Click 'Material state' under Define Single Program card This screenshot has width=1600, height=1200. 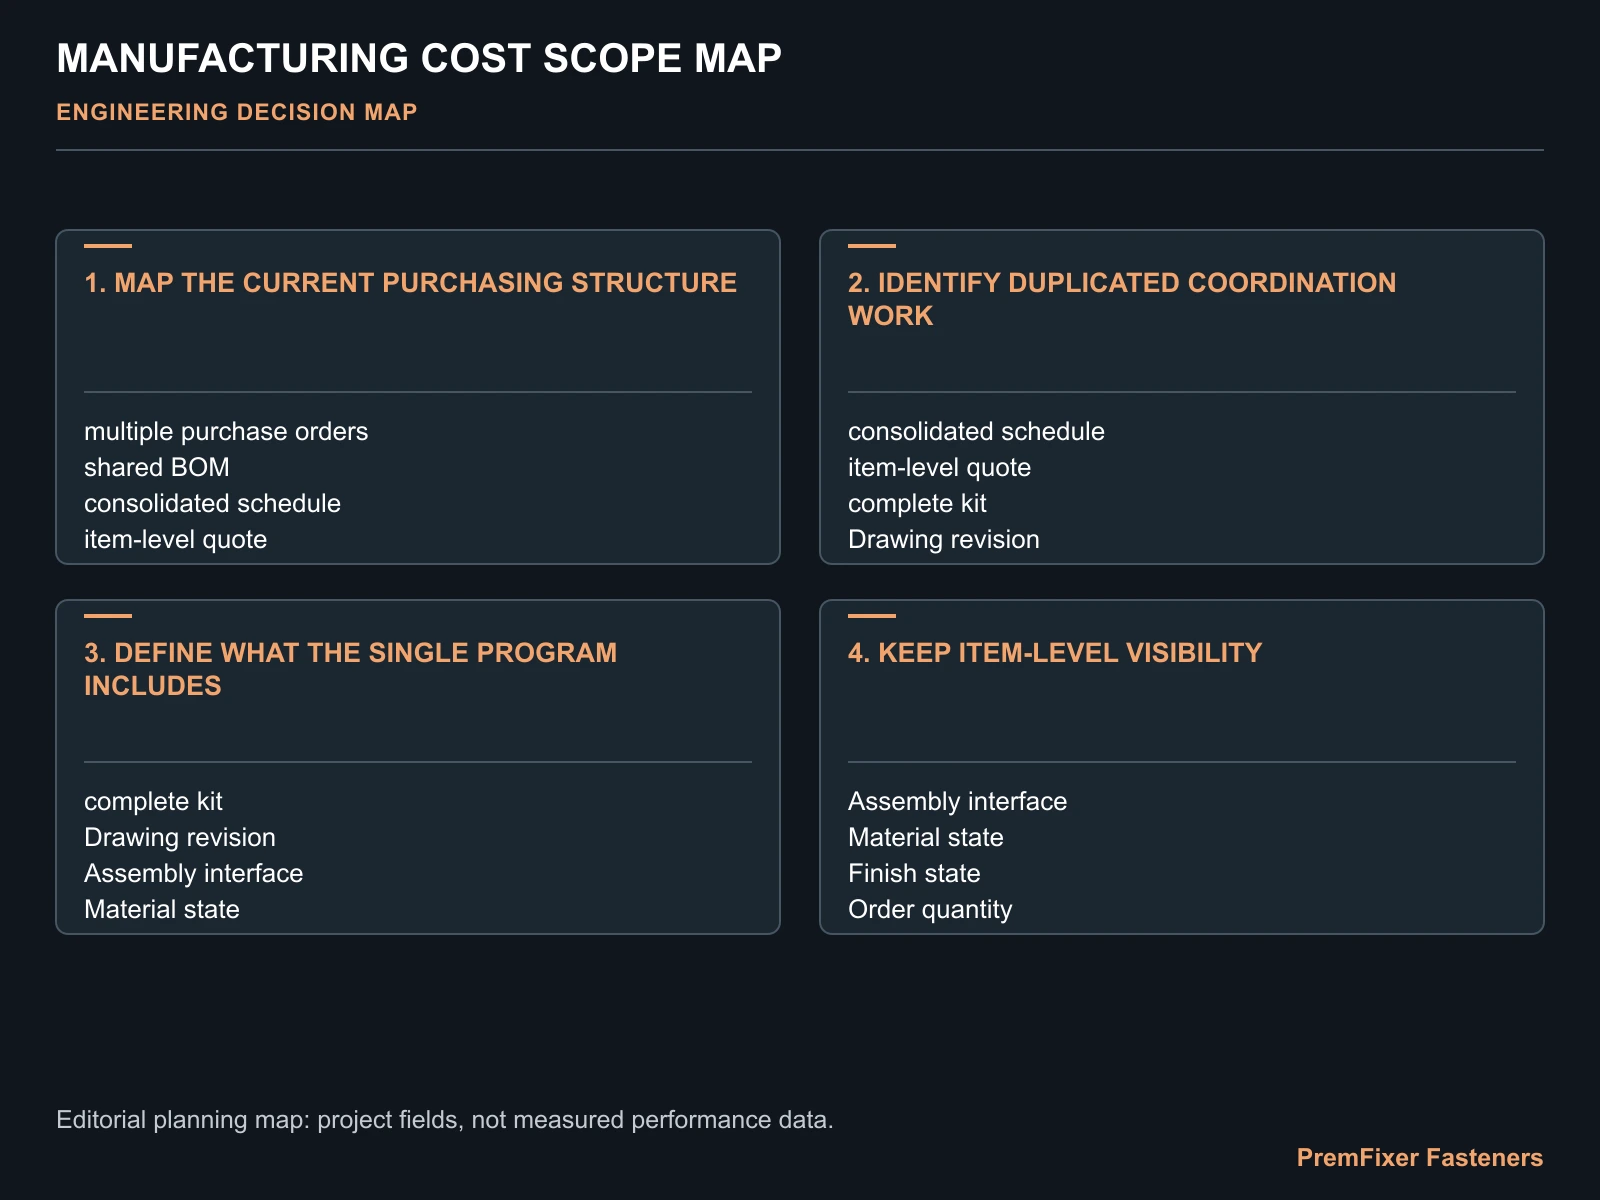[x=162, y=910]
